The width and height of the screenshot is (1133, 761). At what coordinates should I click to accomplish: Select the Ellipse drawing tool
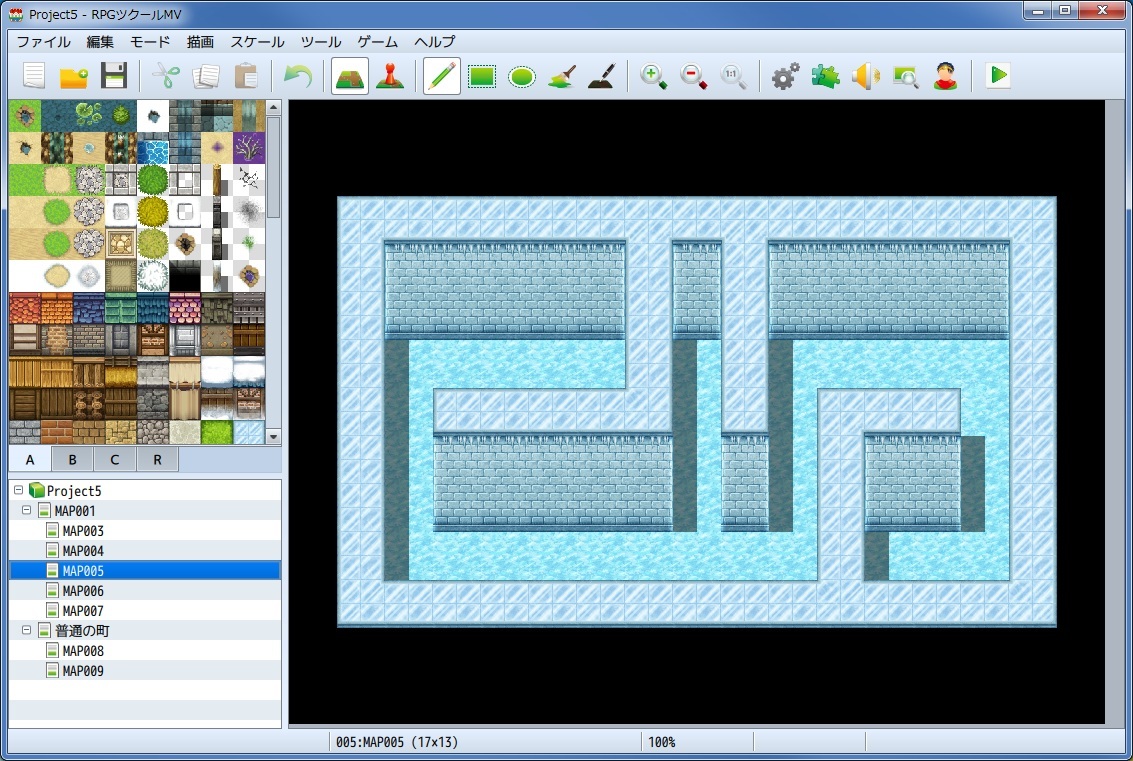[522, 76]
